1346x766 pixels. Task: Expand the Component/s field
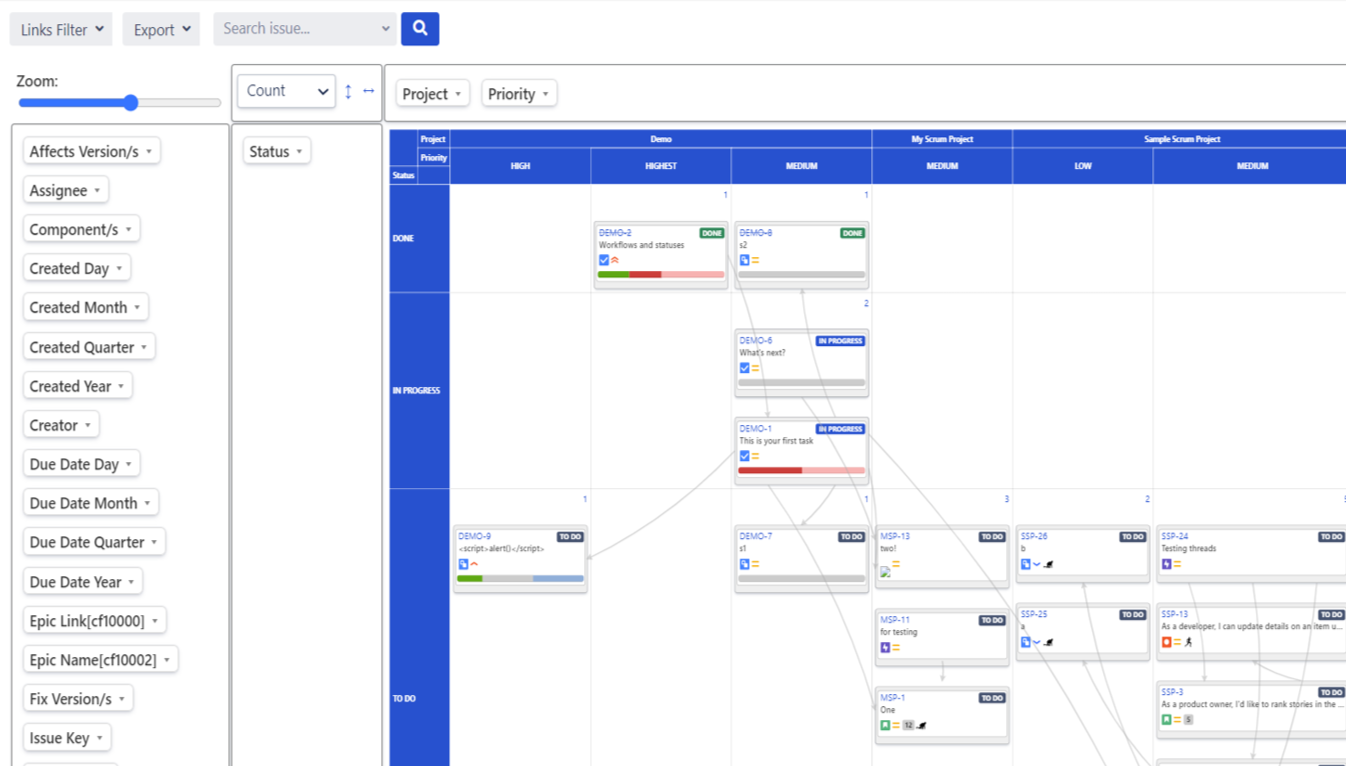tap(81, 229)
